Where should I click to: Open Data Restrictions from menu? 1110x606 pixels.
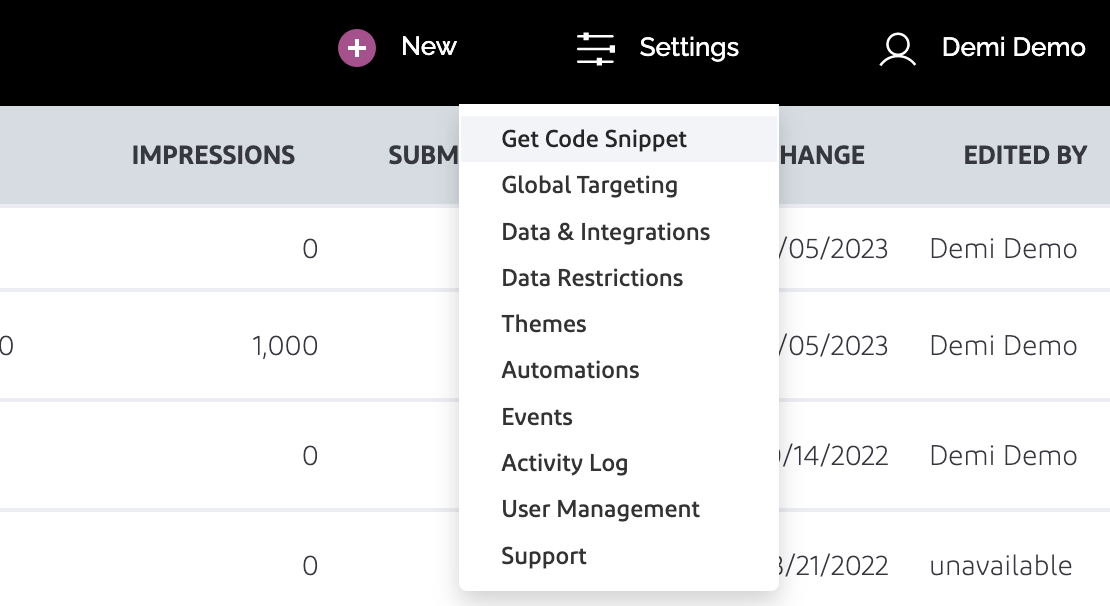point(592,278)
